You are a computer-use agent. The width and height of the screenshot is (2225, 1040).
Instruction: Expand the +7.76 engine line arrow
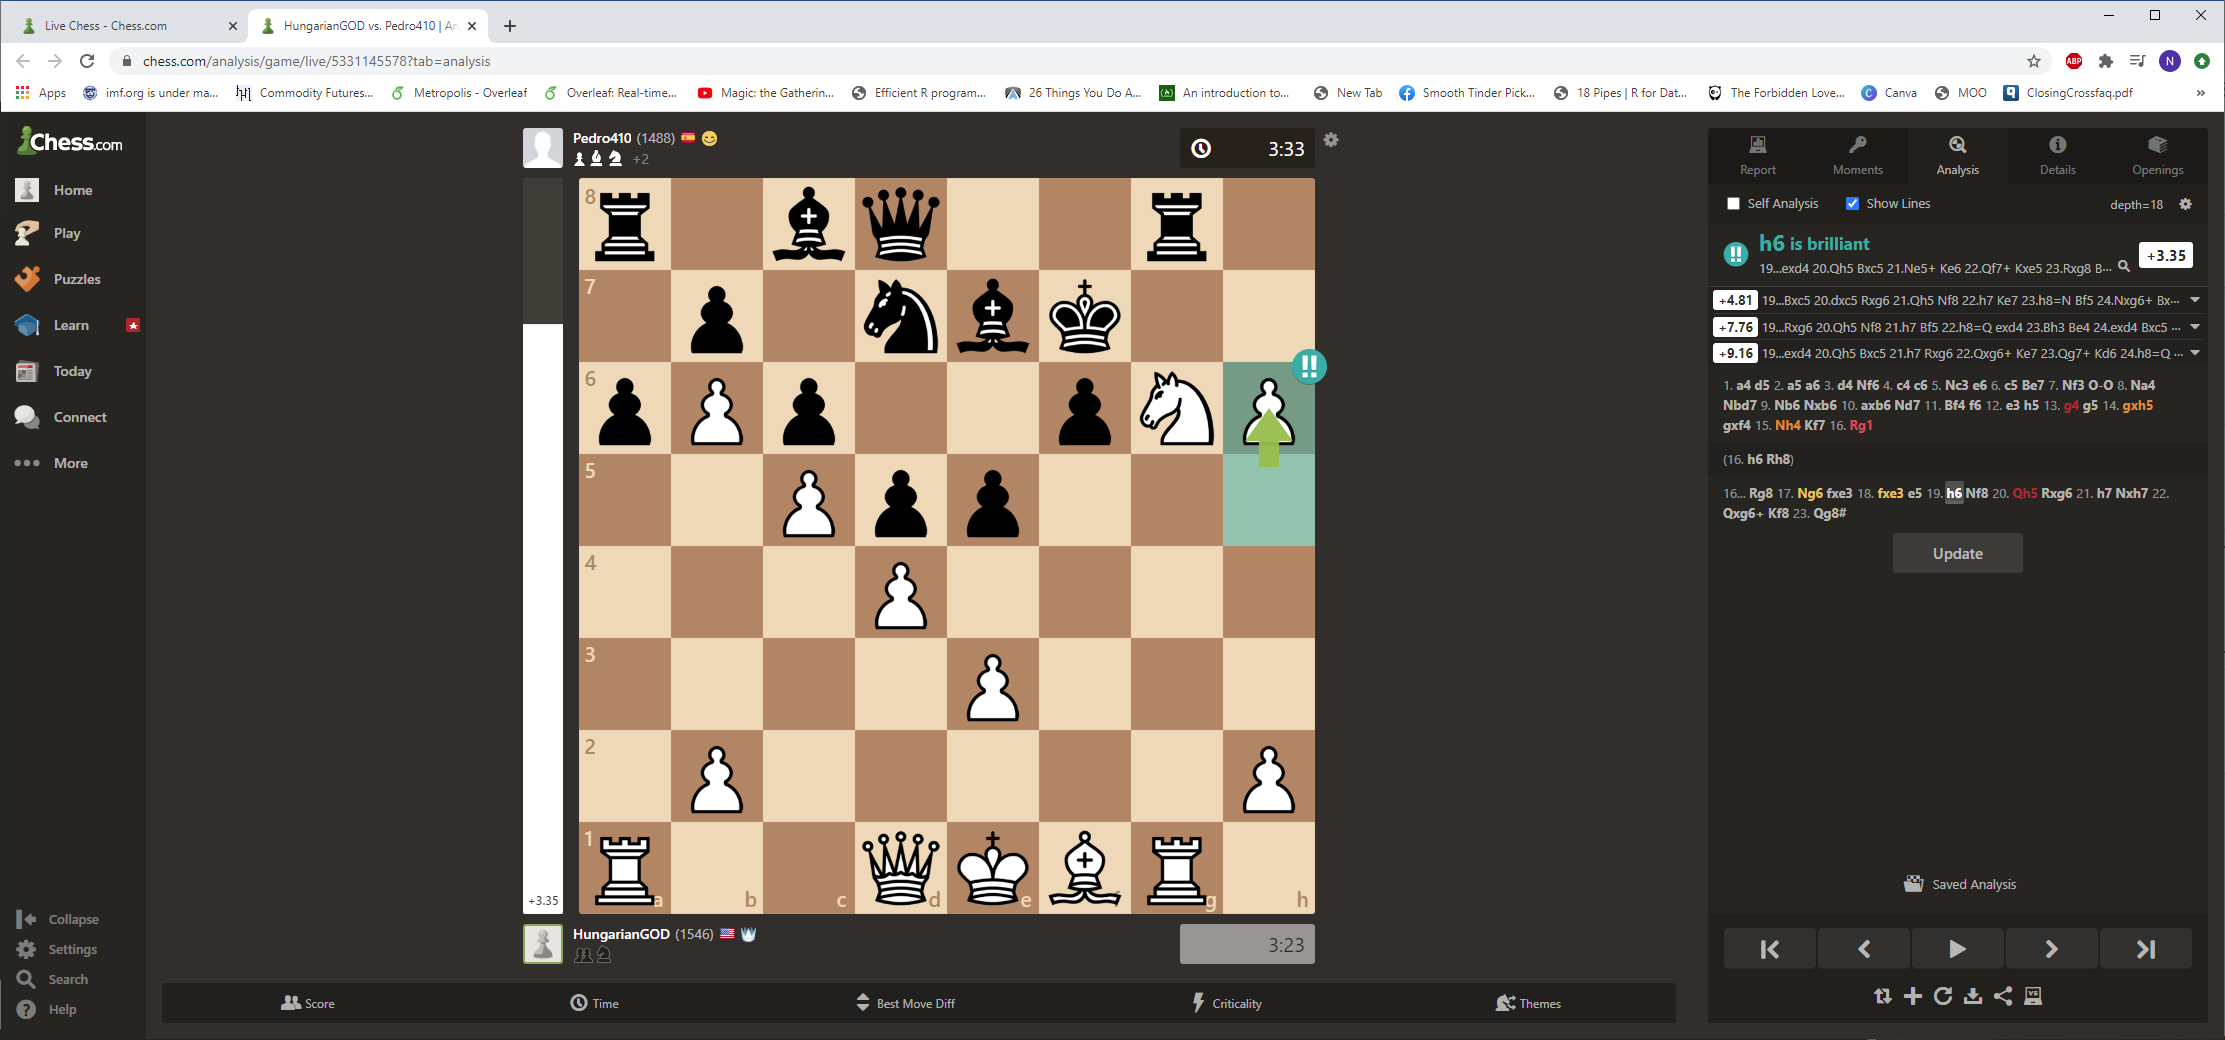click(x=2195, y=327)
